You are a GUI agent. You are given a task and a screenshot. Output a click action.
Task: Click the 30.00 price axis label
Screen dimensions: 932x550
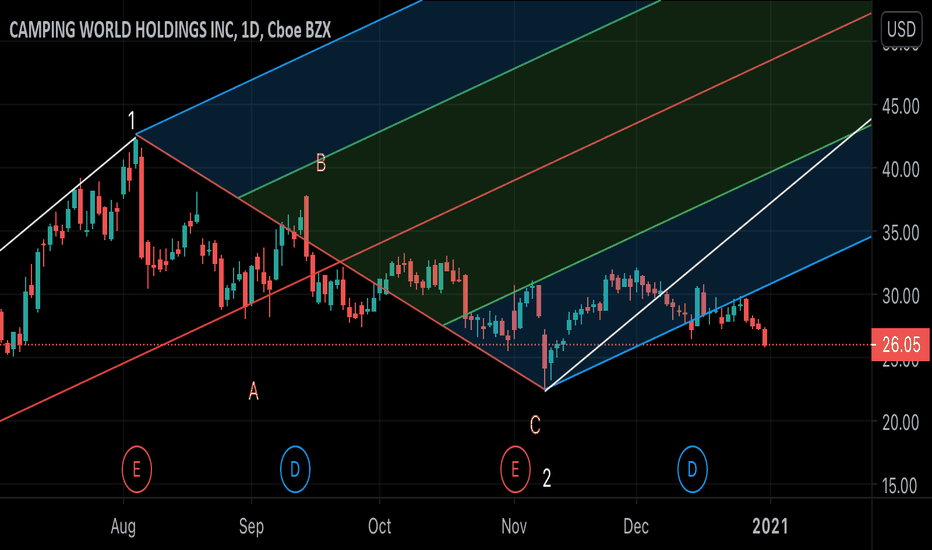click(900, 296)
